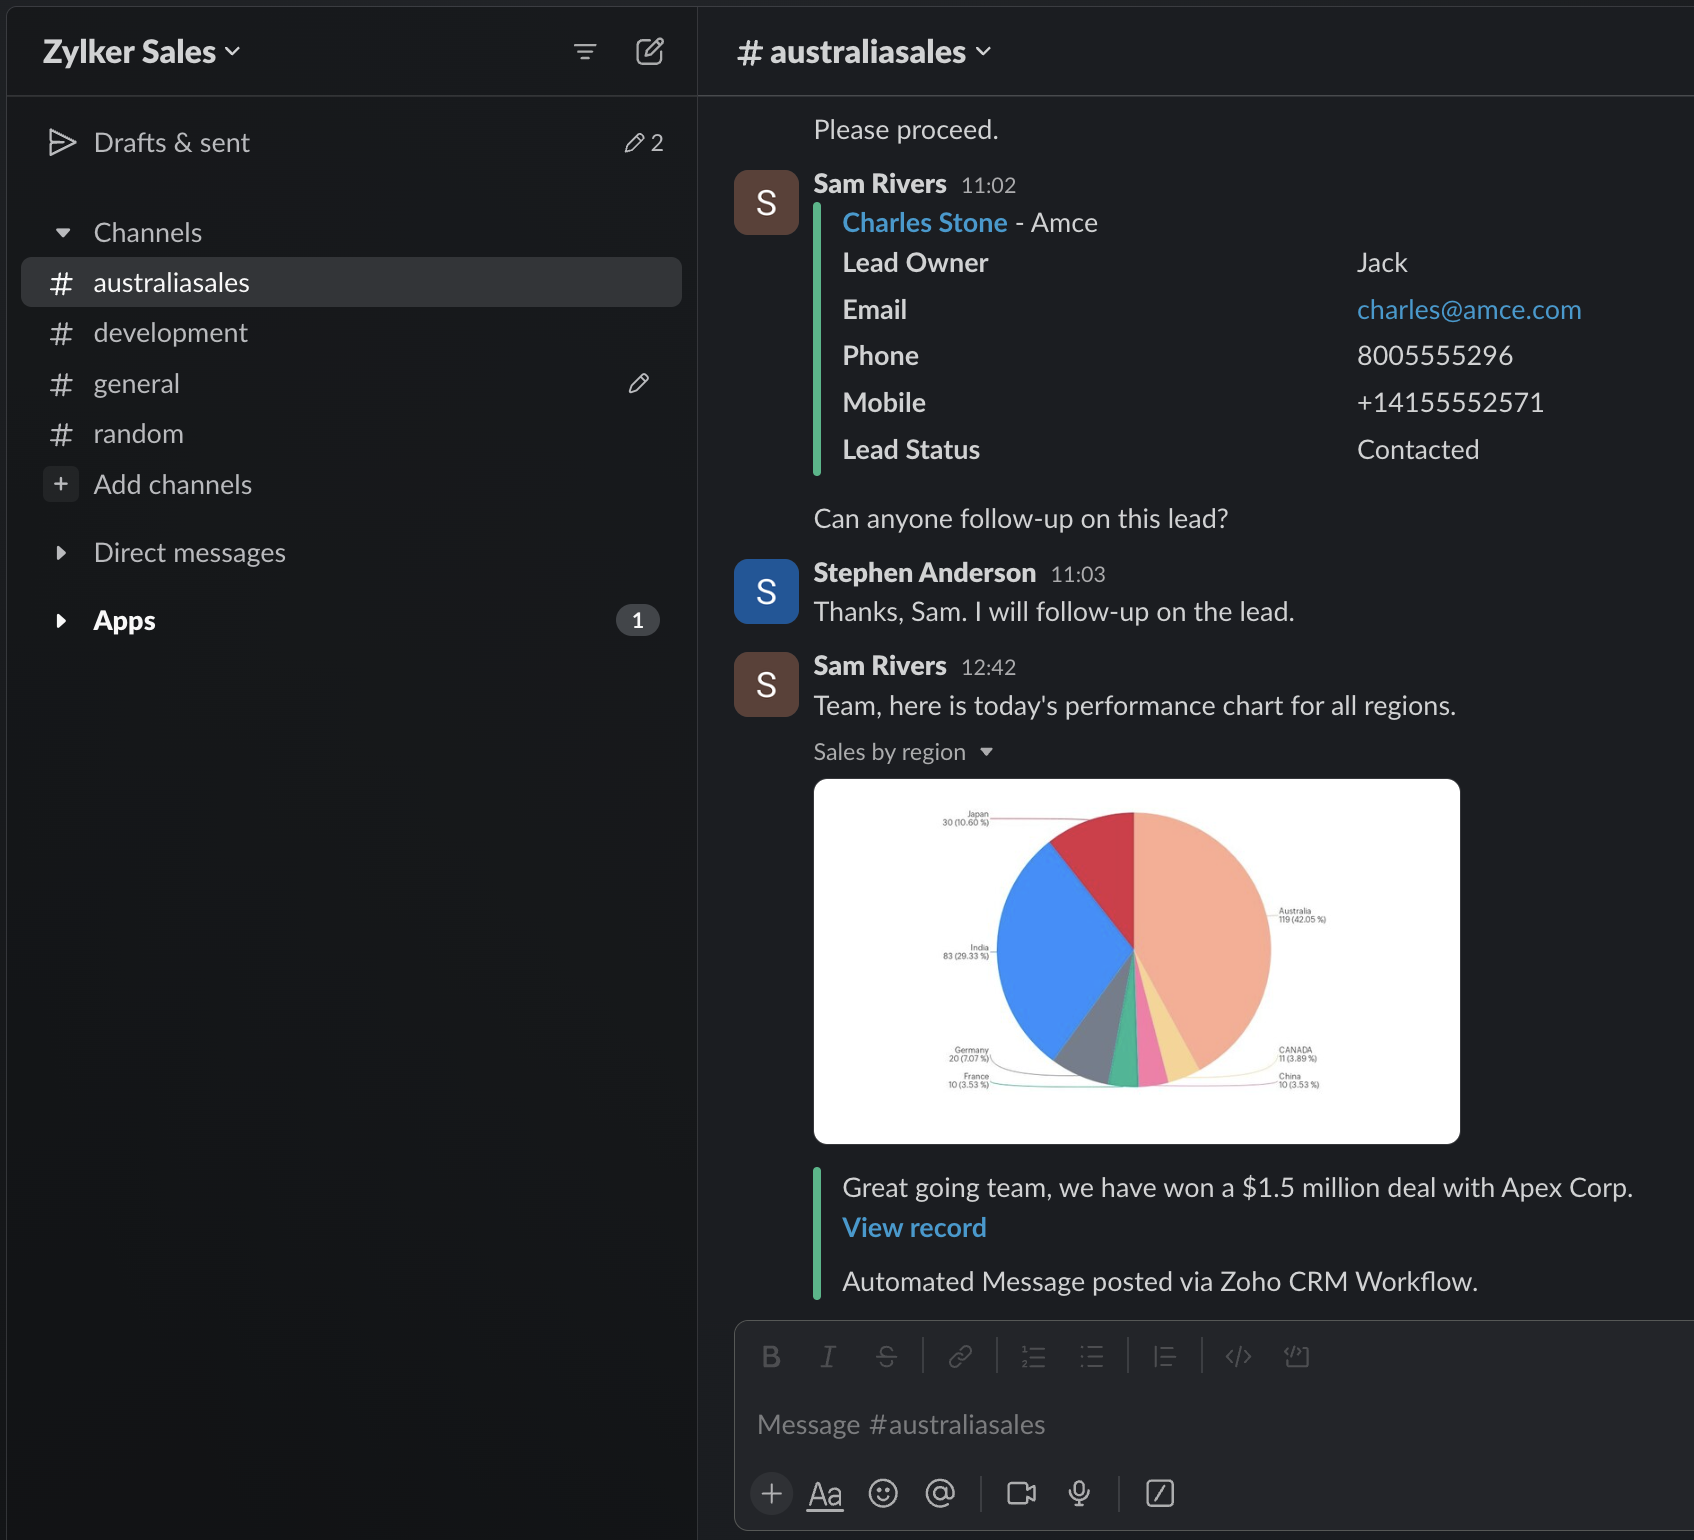Open Drafts & sent
This screenshot has width=1694, height=1540.
tap(171, 143)
